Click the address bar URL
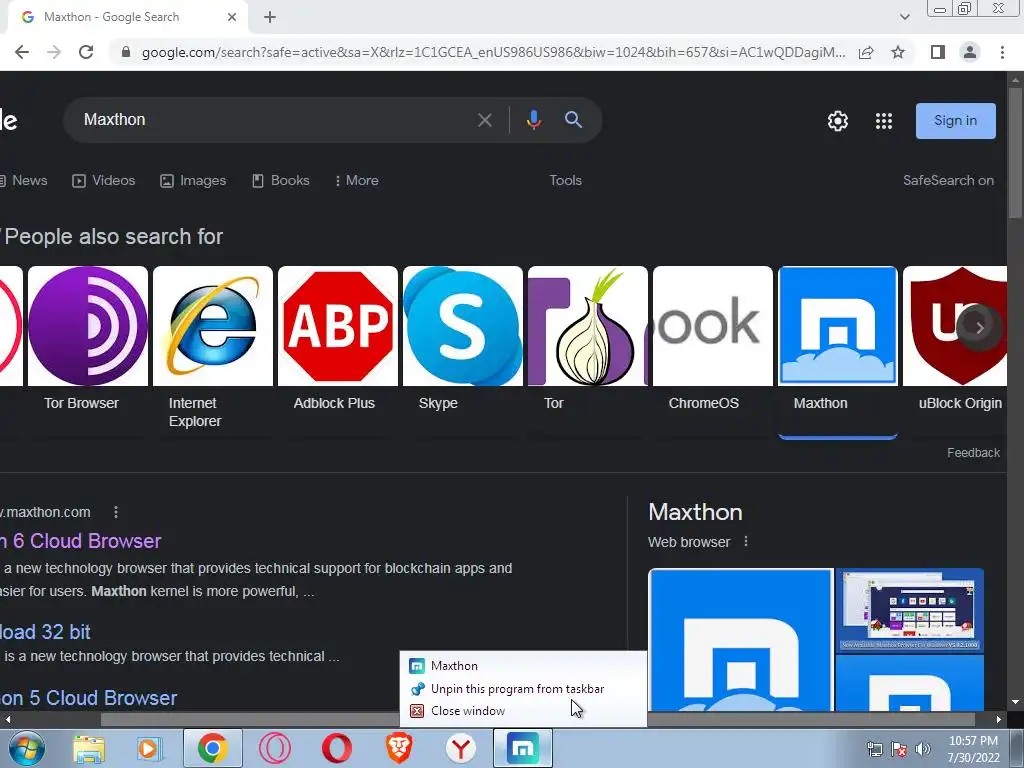This screenshot has height=768, width=1024. point(493,52)
